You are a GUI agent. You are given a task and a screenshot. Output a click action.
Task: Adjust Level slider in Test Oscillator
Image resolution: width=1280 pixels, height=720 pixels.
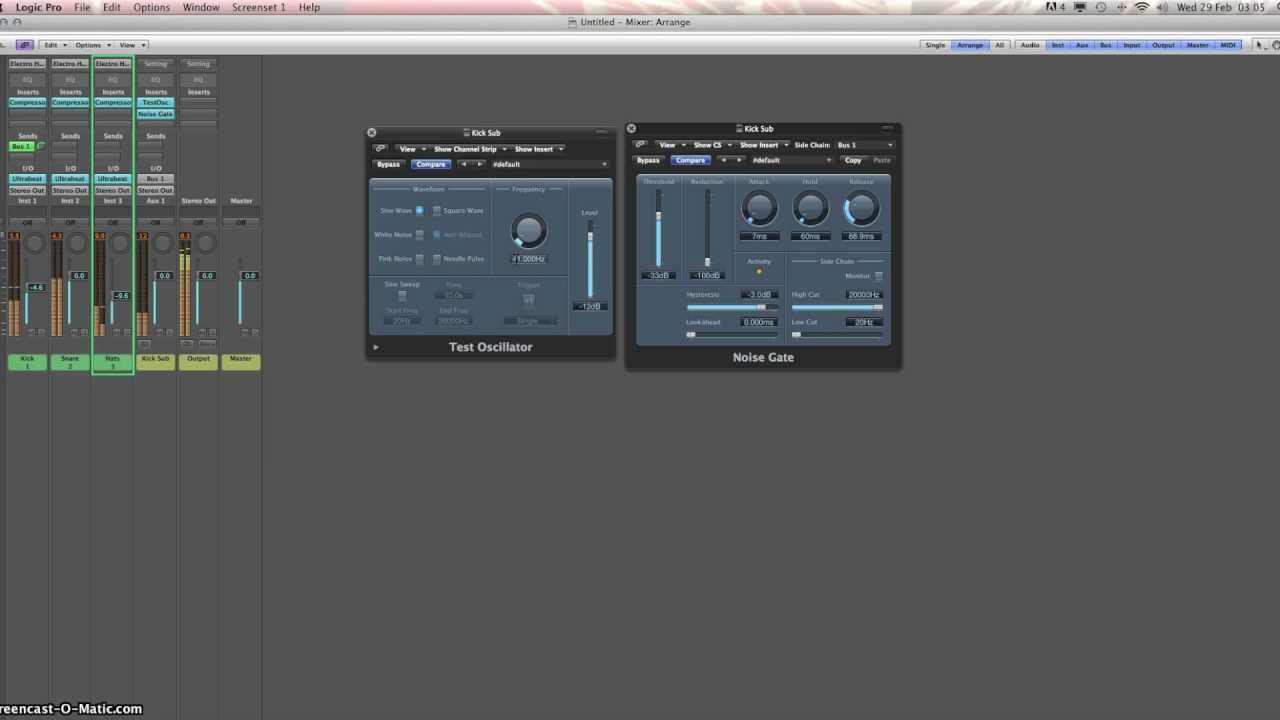coord(590,258)
